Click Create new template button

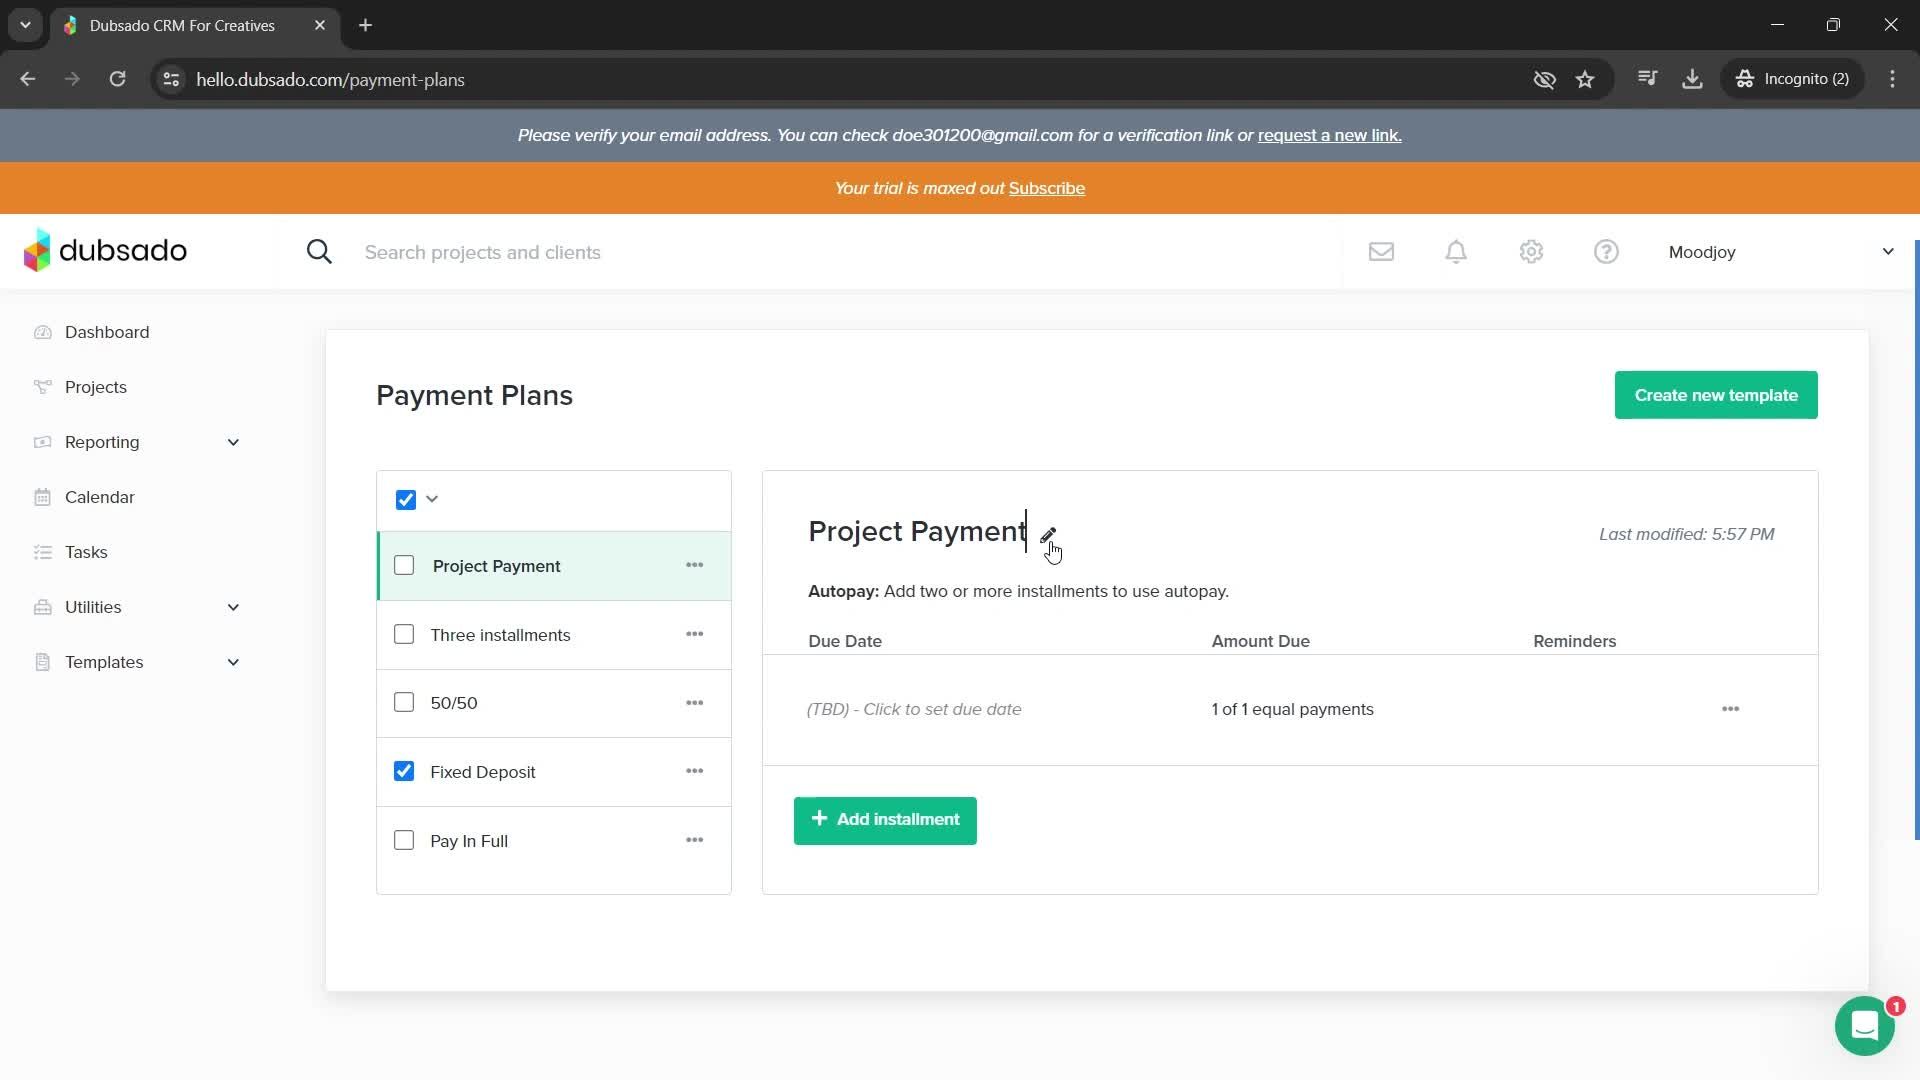coord(1716,395)
